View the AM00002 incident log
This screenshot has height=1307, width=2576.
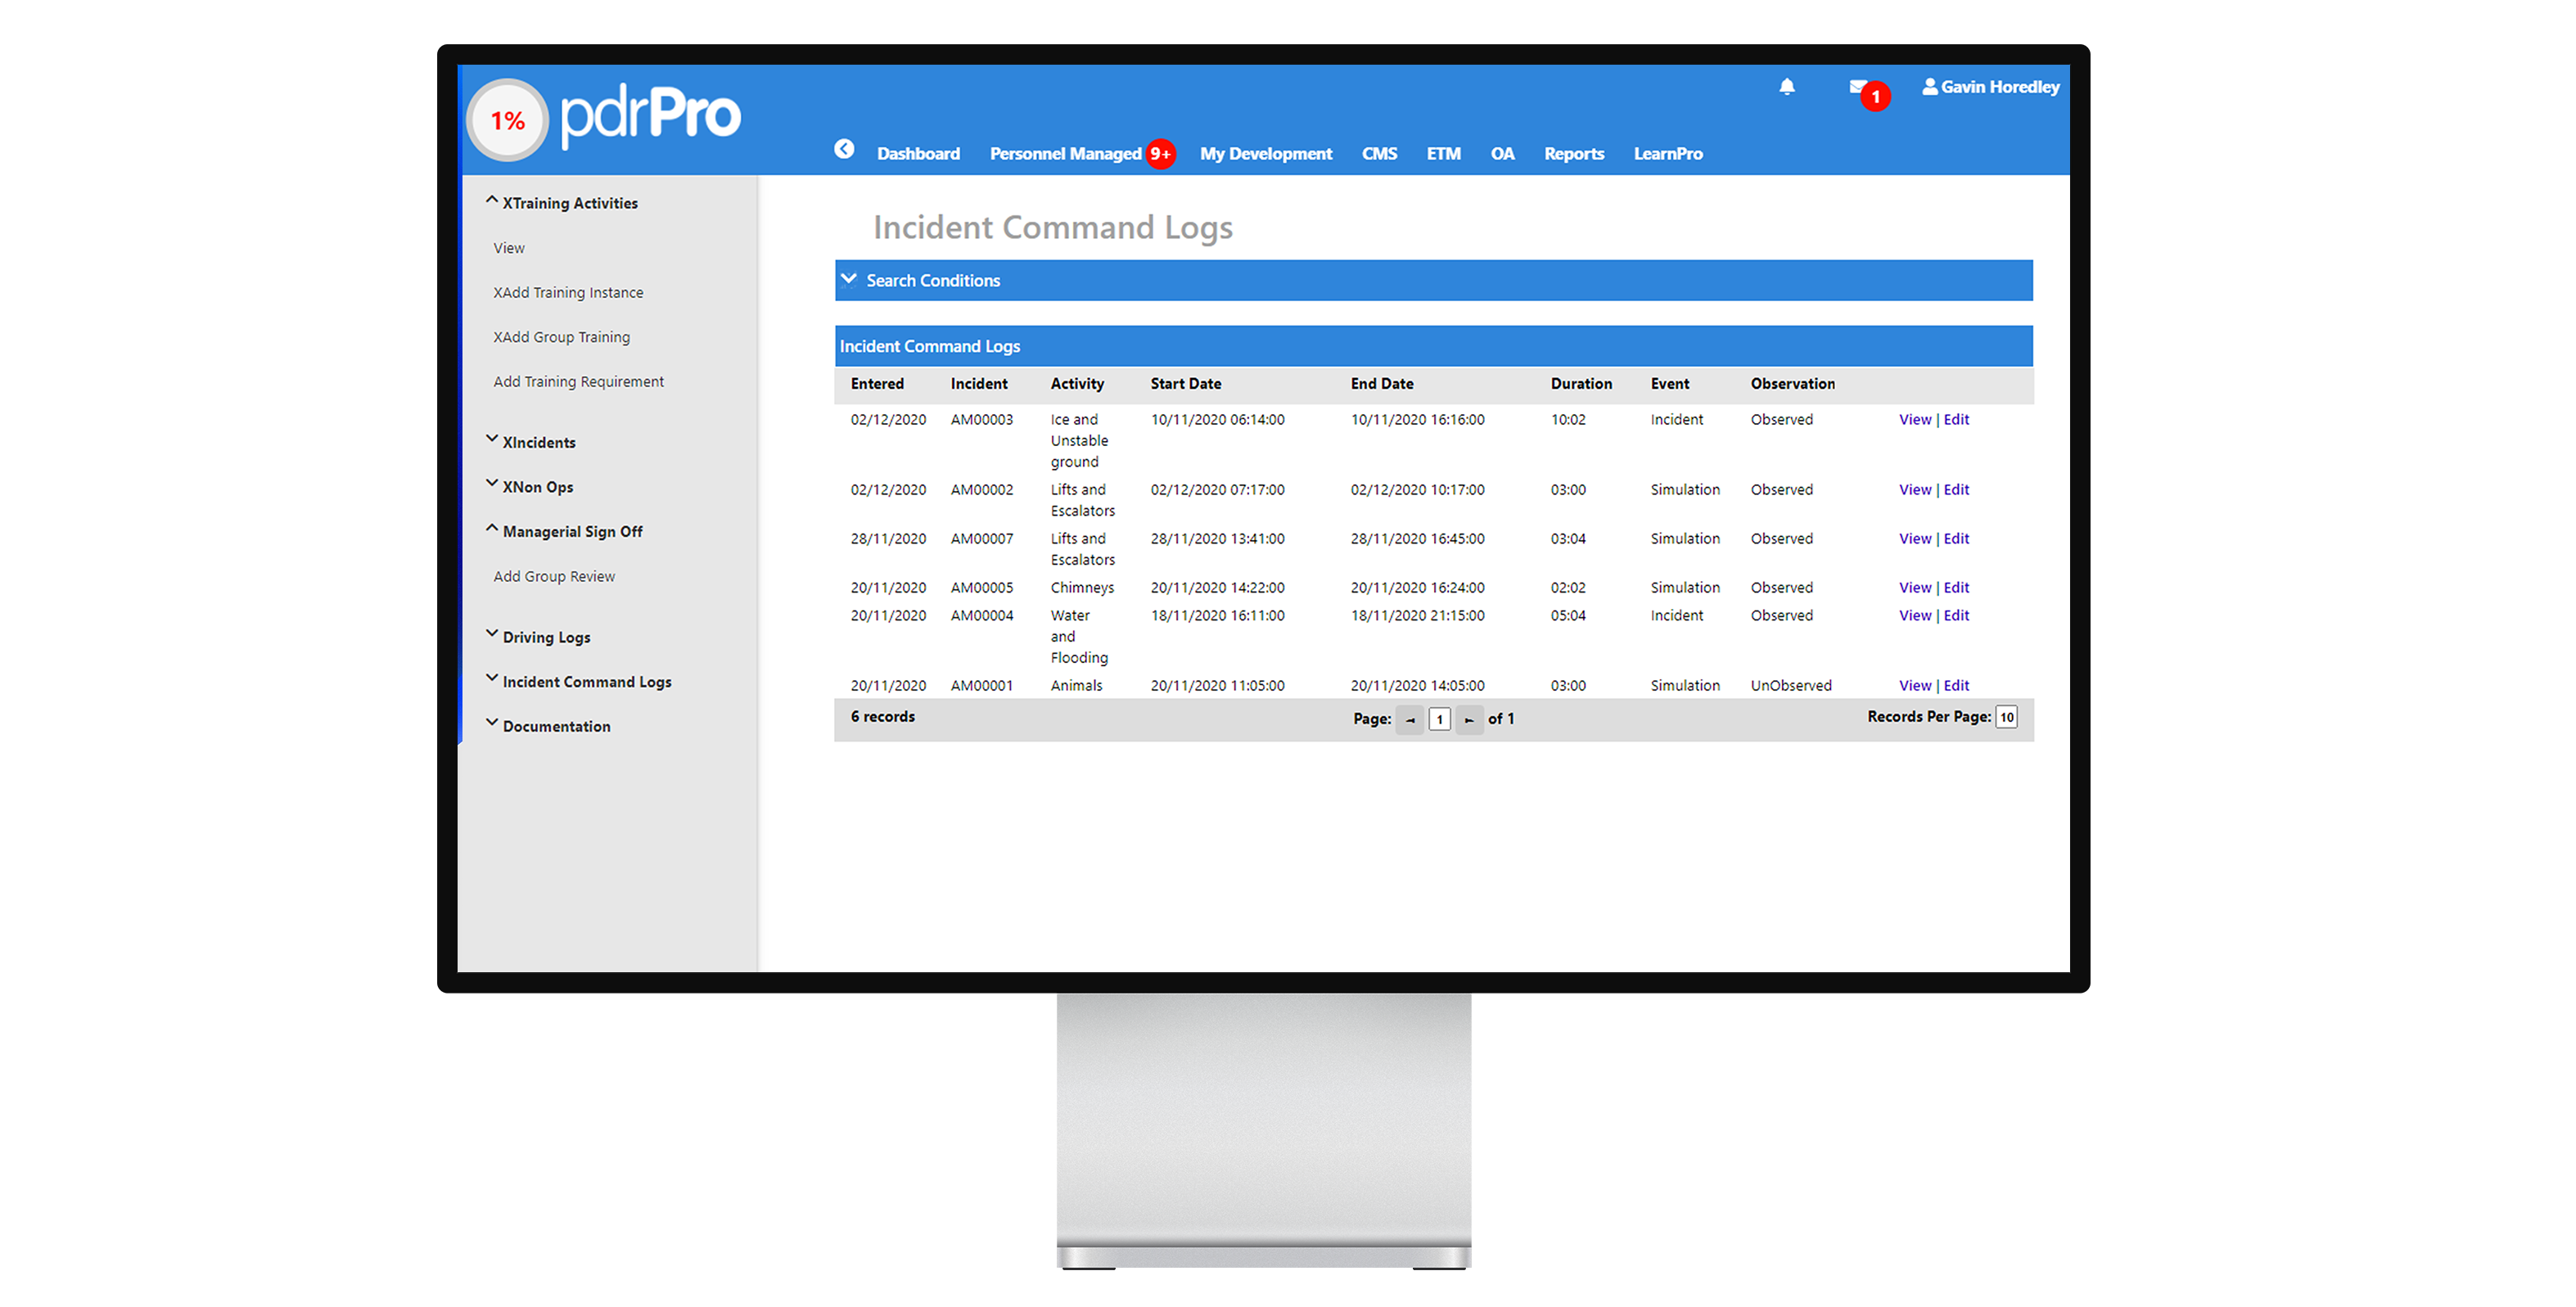click(1914, 489)
